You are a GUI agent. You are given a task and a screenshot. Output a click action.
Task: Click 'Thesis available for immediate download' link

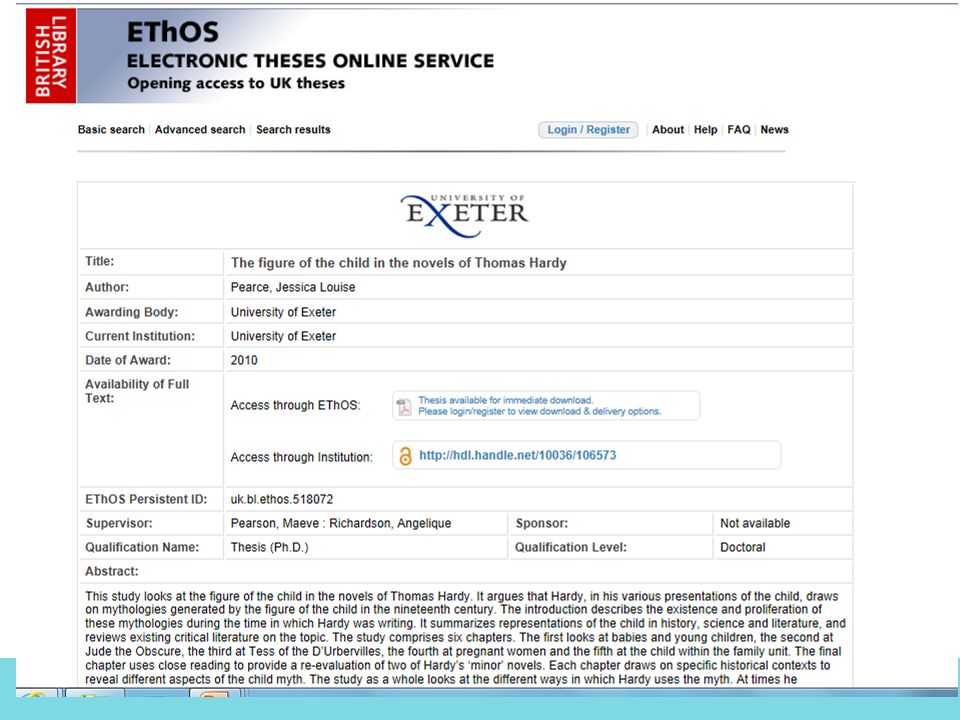(505, 400)
